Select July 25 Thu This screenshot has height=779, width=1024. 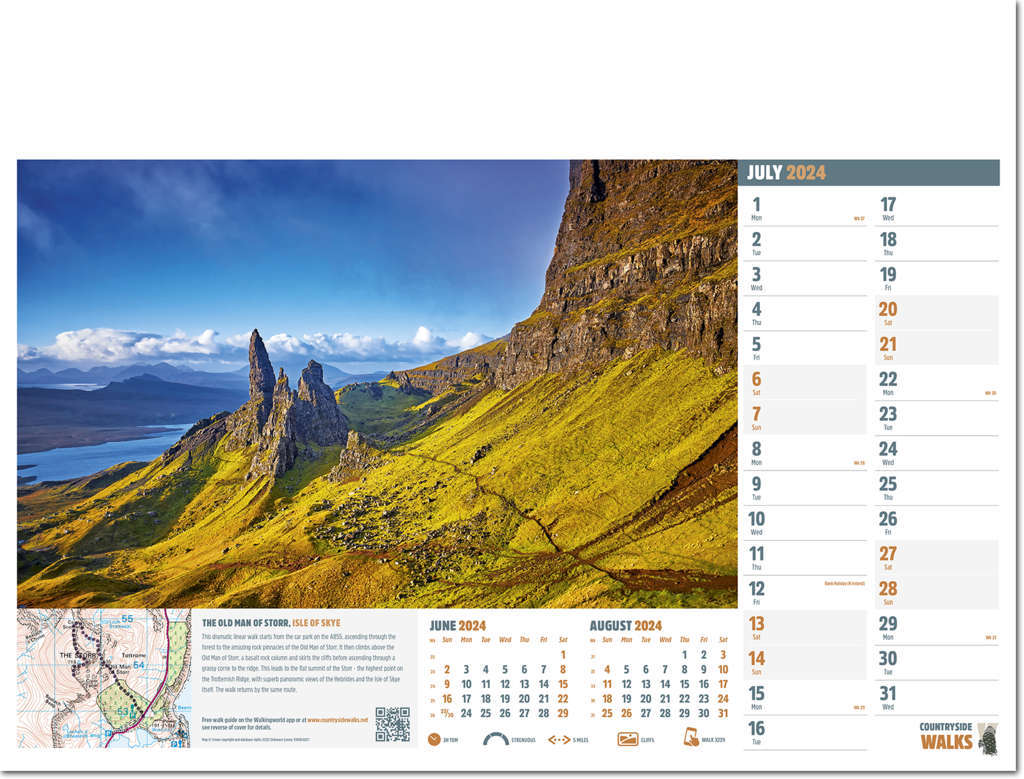click(x=936, y=488)
